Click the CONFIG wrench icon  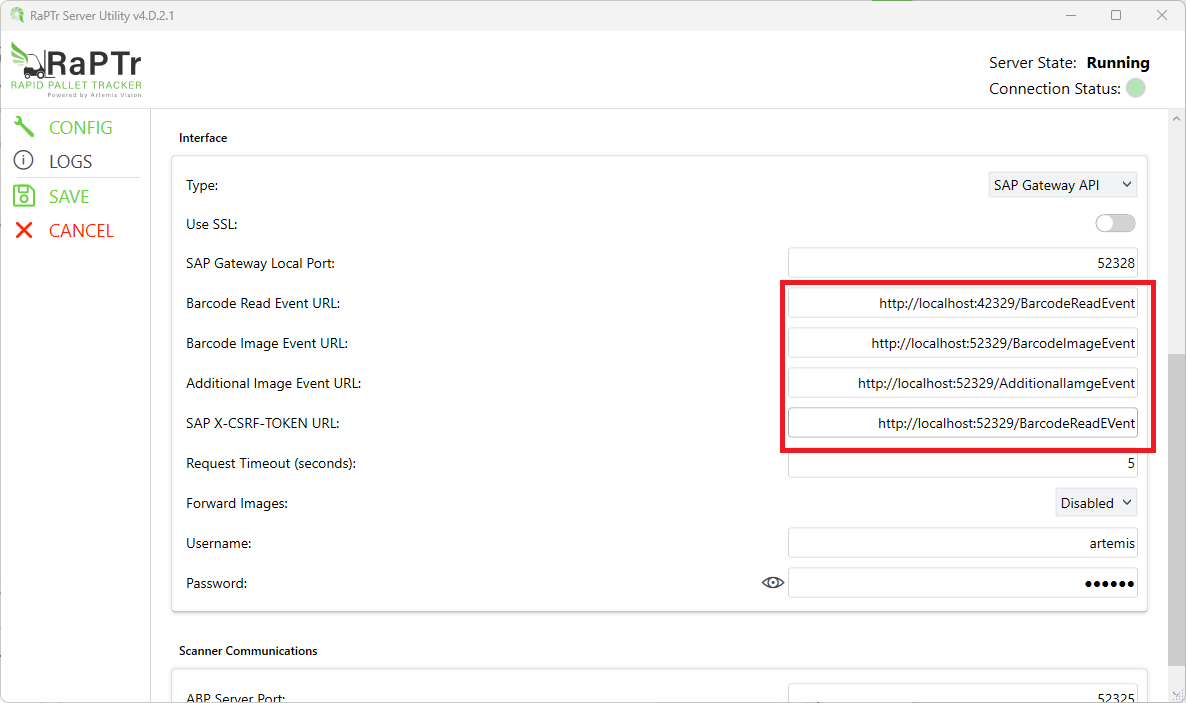(24, 127)
